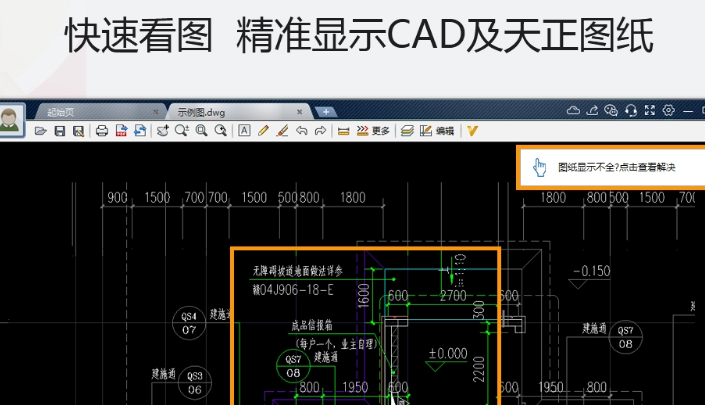Click the 2700 dimension text
This screenshot has width=705, height=405.
[x=453, y=296]
